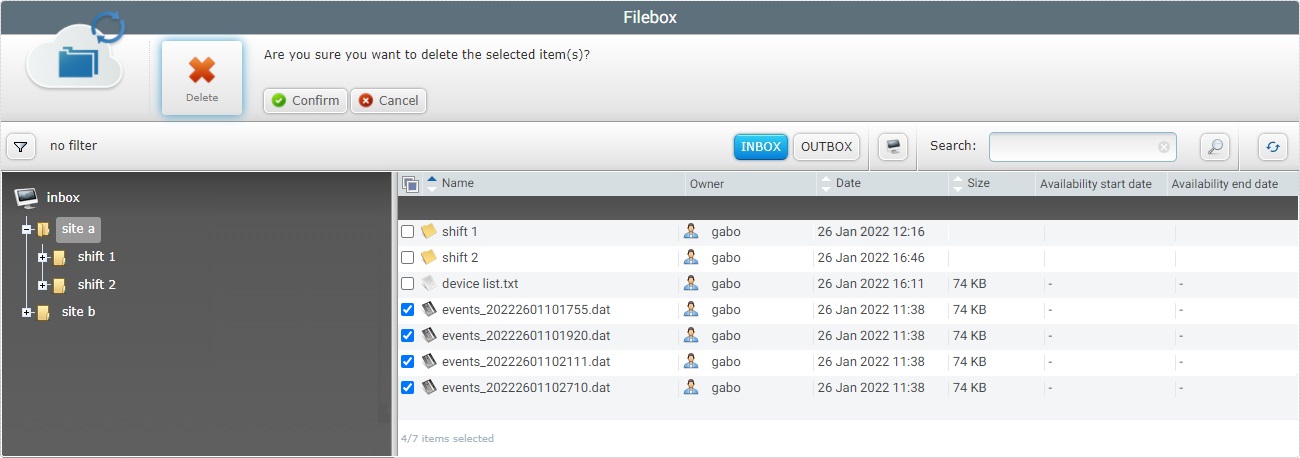Screen dimensions: 1300x458
Task: Open the filter funnel button
Action: click(x=21, y=147)
